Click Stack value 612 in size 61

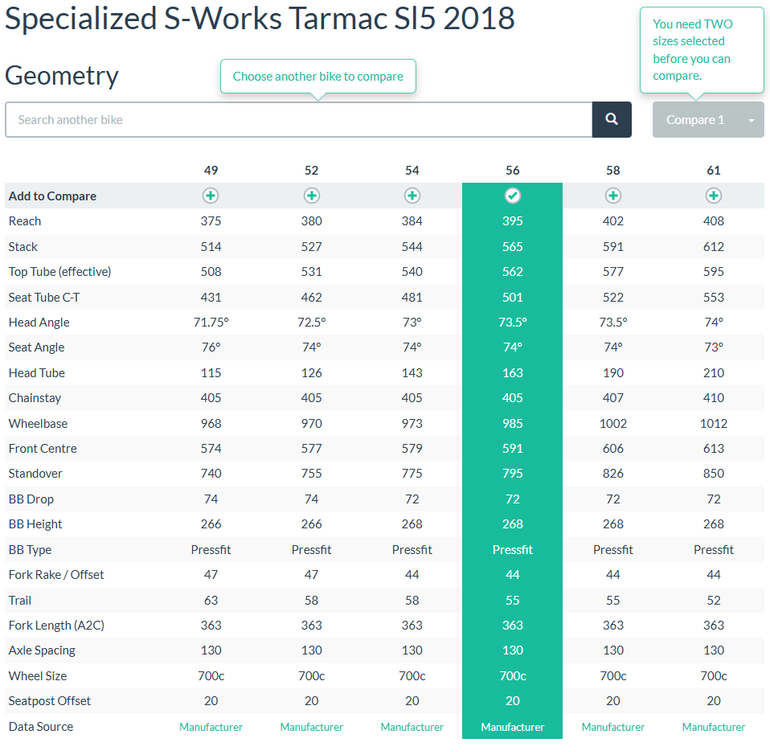pyautogui.click(x=714, y=247)
